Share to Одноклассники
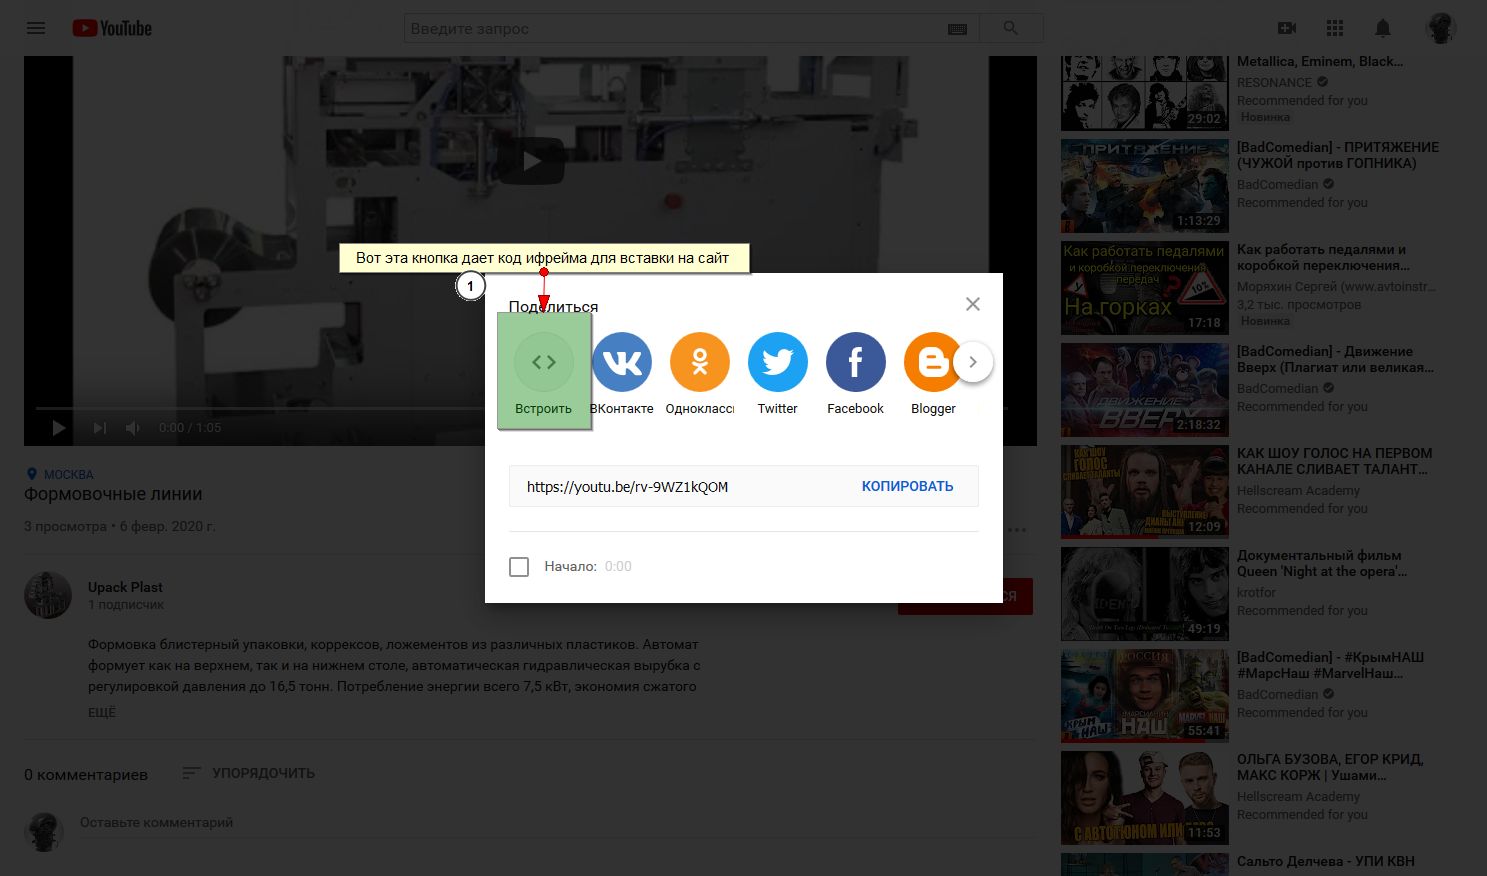This screenshot has width=1487, height=876. (700, 373)
